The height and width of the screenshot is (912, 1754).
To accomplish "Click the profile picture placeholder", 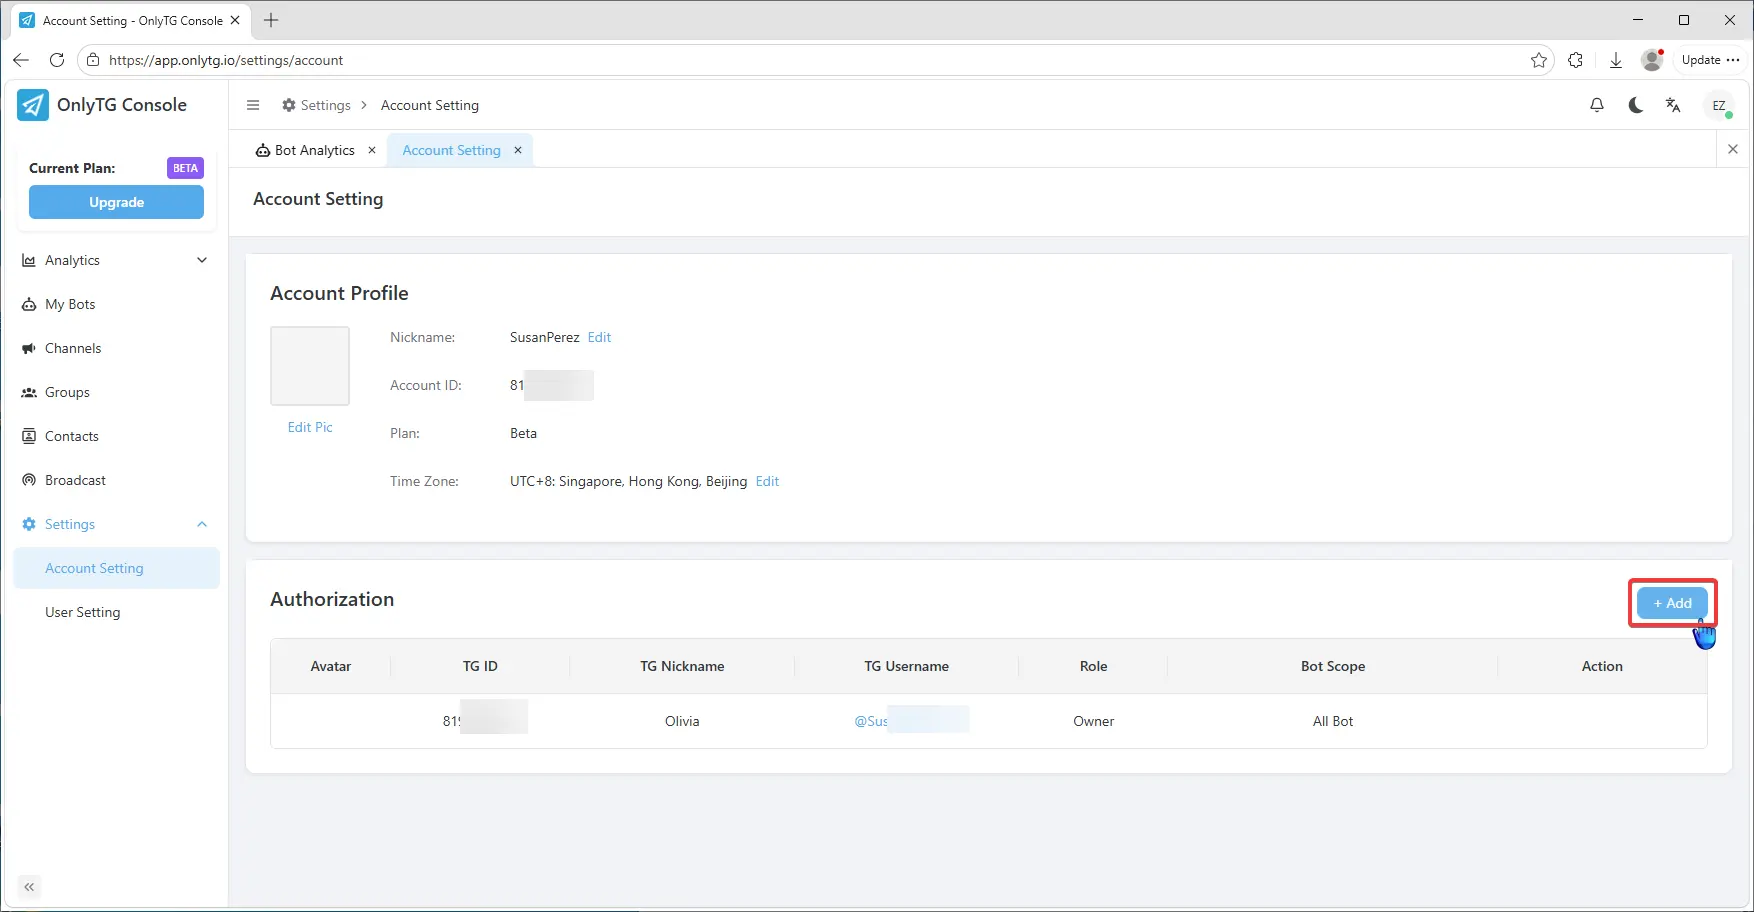I will click(310, 366).
